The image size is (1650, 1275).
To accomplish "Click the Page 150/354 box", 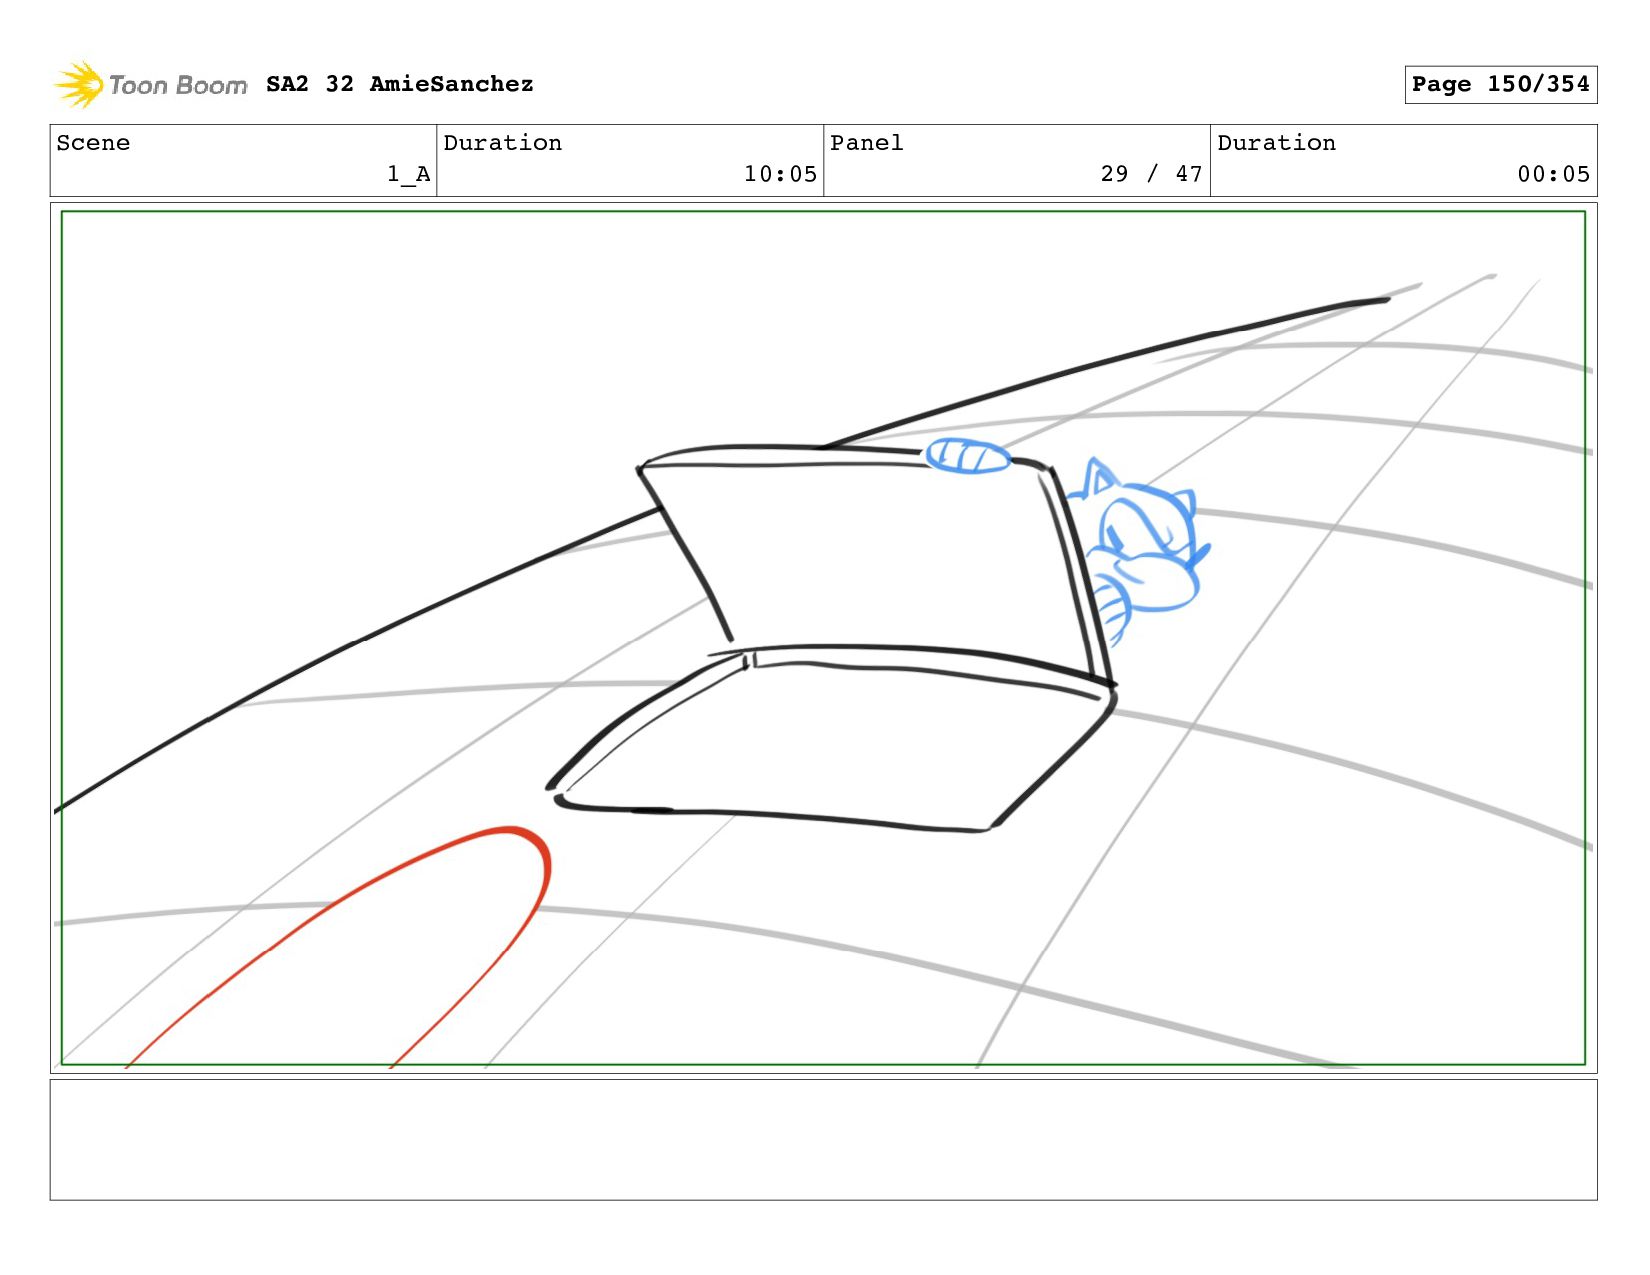I will pos(1500,84).
